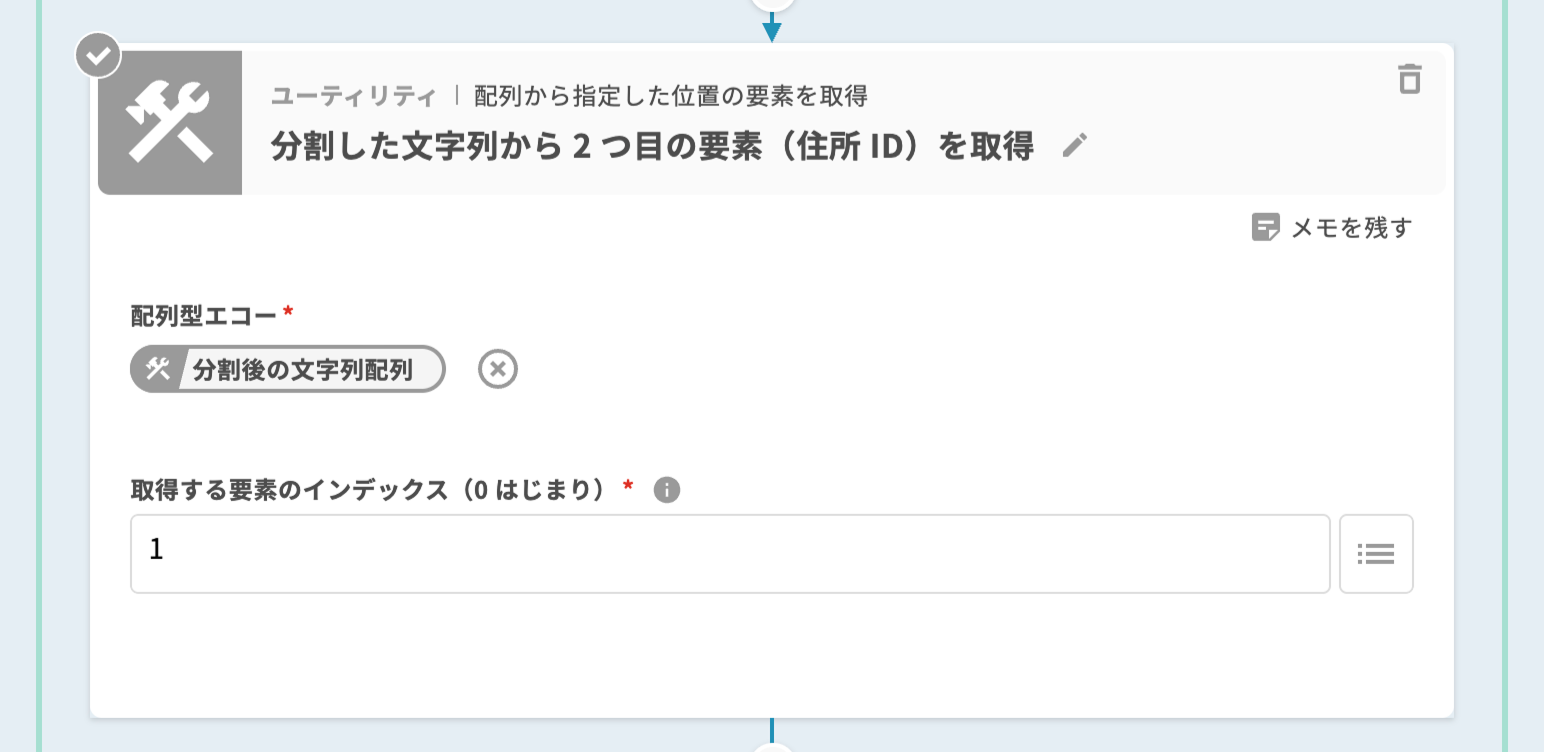The image size is (1544, 752).
Task: Click the step title 分割した文字列から 2 つ目の要素
Action: click(x=652, y=147)
